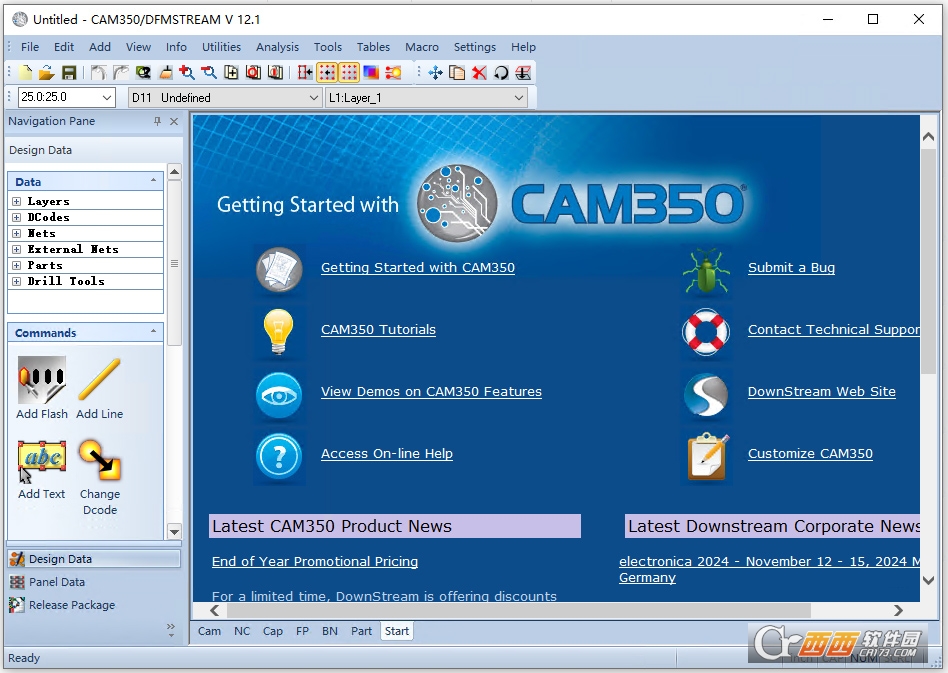Viewport: 948px width, 673px height.
Task: Open the Macro menu
Action: point(422,47)
